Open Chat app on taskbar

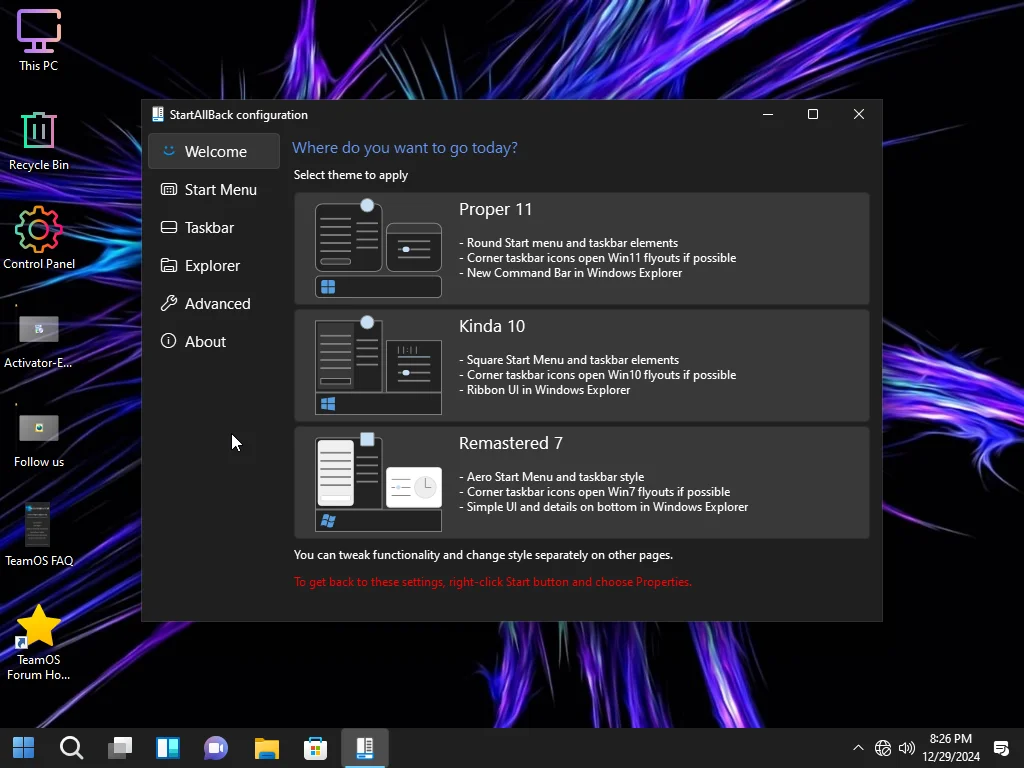(x=216, y=748)
